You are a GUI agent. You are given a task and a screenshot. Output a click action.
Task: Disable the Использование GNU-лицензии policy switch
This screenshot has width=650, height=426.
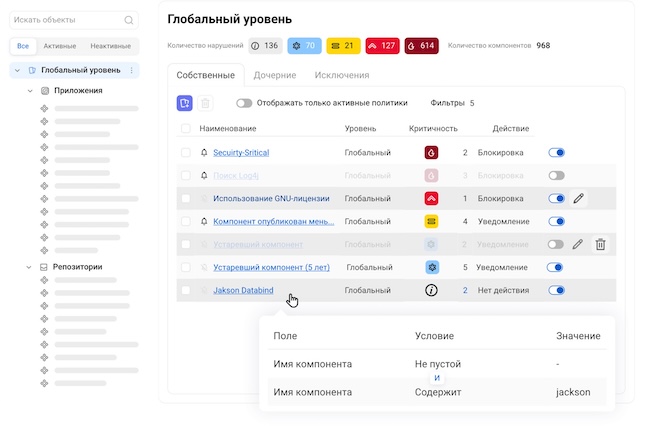pyautogui.click(x=556, y=198)
